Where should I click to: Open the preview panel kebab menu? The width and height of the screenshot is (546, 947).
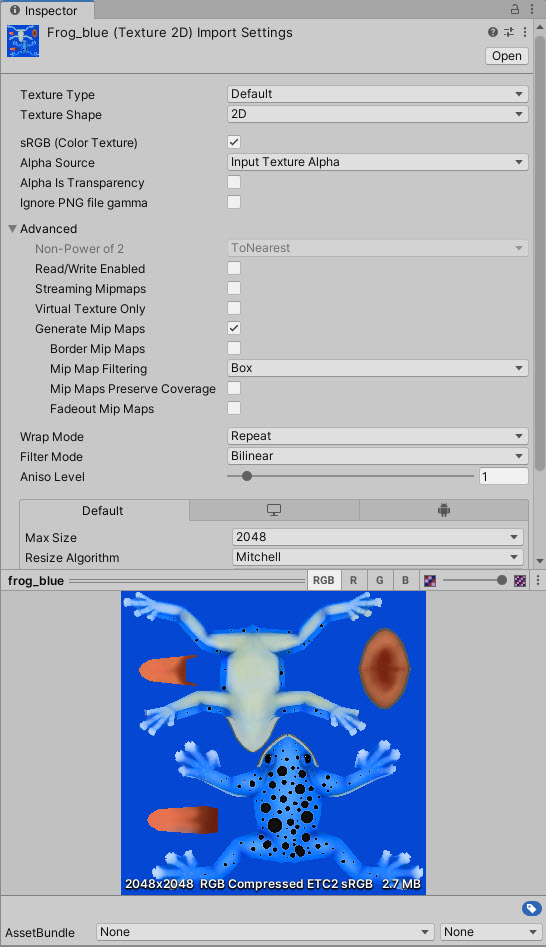[538, 580]
